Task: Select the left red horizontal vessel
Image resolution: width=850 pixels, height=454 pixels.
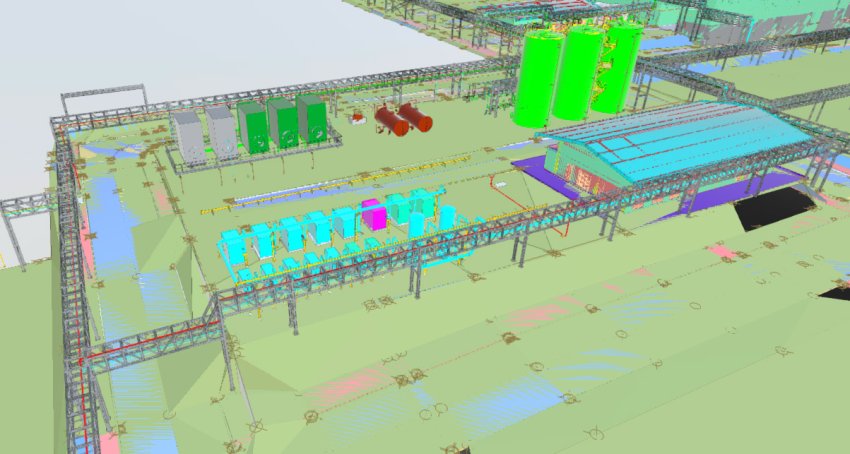Action: tap(391, 122)
